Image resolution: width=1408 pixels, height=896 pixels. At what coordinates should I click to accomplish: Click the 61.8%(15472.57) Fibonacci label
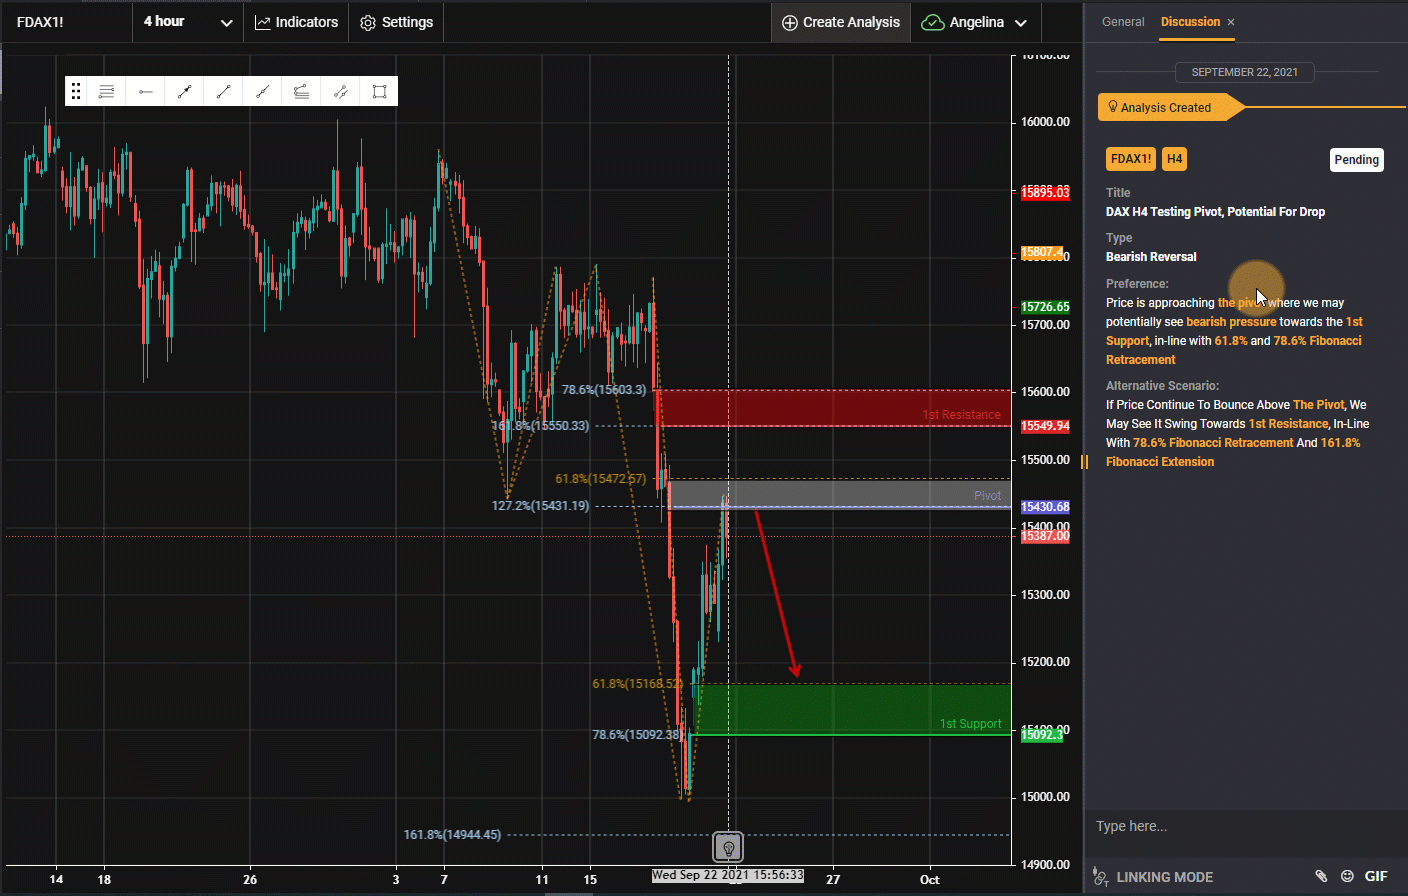[600, 479]
